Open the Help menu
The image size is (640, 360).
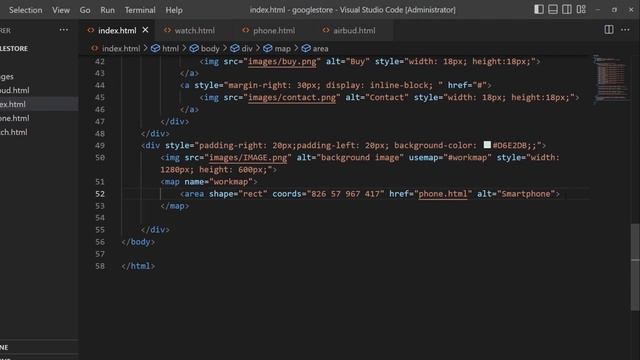[x=174, y=10]
